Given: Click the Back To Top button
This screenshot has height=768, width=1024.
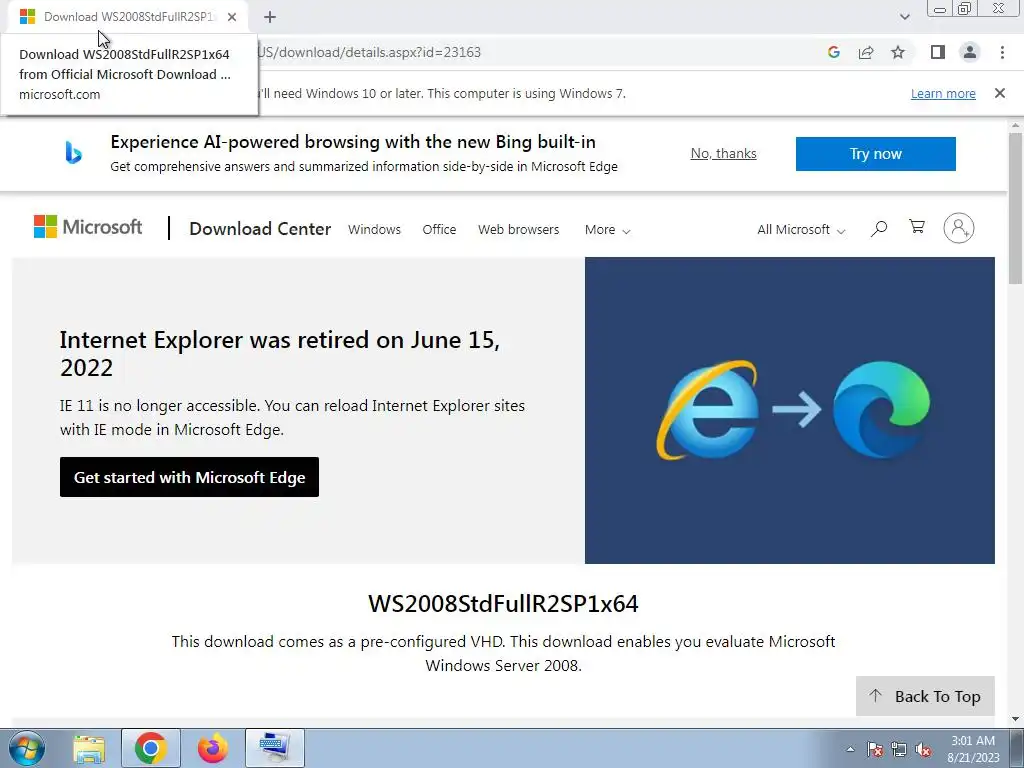Looking at the screenshot, I should [x=925, y=696].
